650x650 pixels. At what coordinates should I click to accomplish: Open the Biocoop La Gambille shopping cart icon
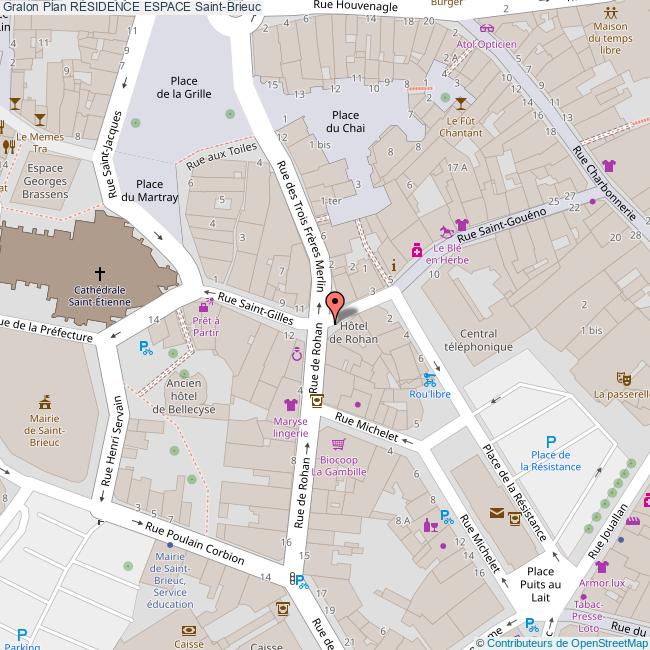pos(338,444)
